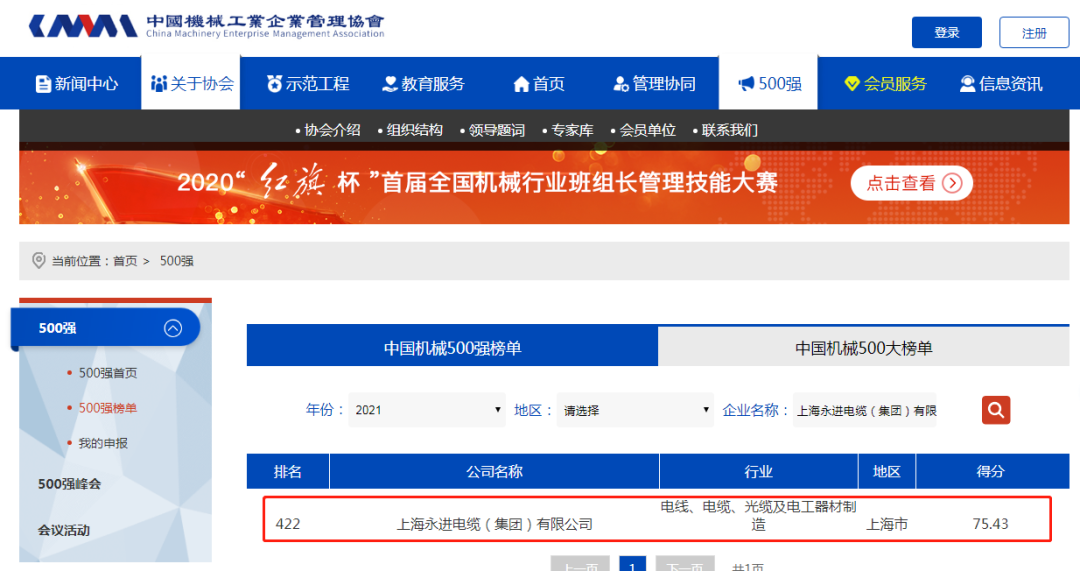Open 信息资讯 headset icon menu
This screenshot has height=571, width=1080.
click(x=1000, y=84)
